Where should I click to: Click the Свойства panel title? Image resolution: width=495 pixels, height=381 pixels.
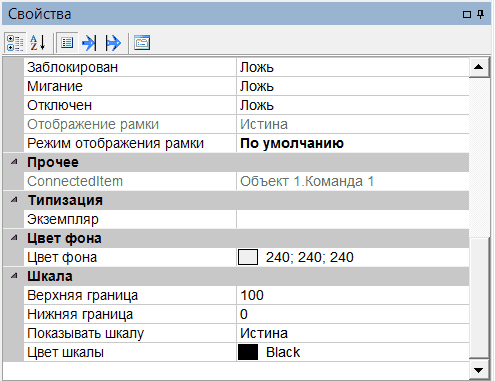tap(40, 14)
